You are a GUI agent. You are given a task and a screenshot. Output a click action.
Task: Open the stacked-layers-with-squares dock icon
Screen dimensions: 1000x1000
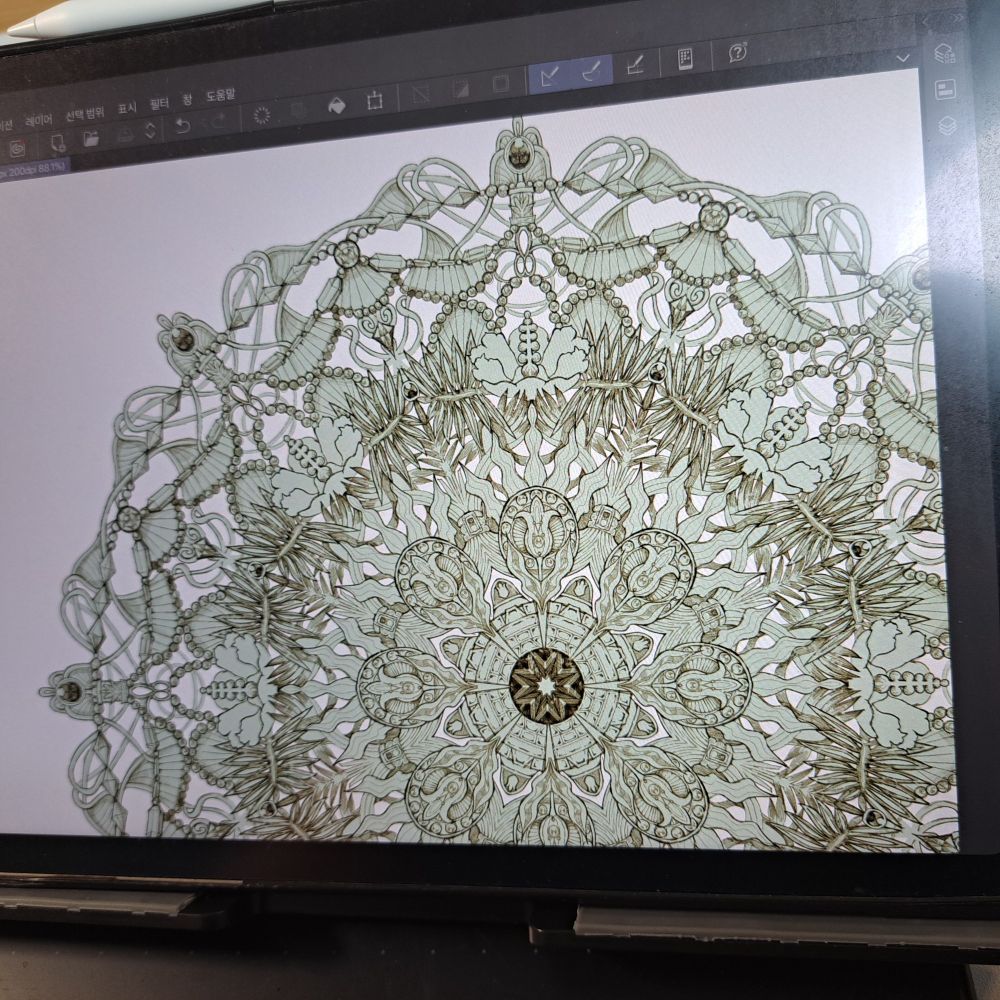945,53
